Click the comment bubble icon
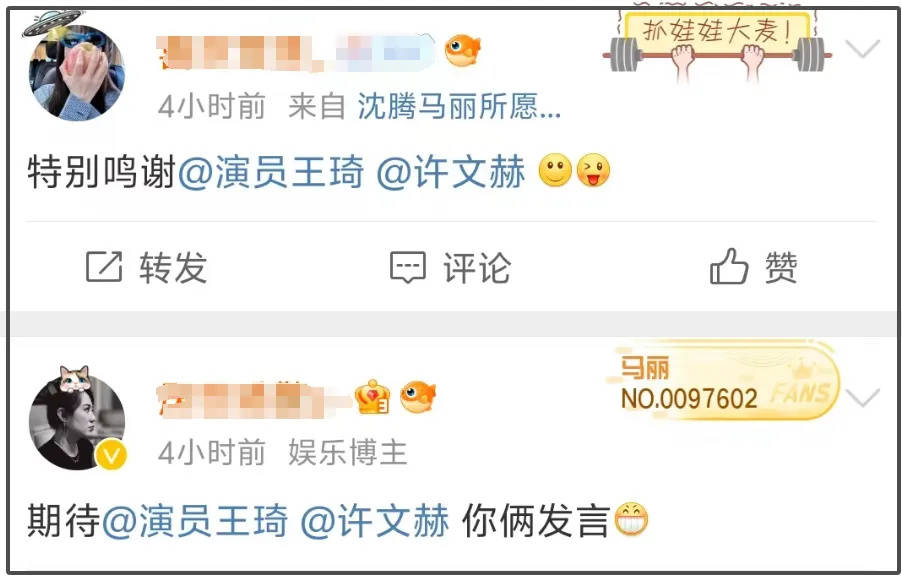902x576 pixels. (408, 268)
